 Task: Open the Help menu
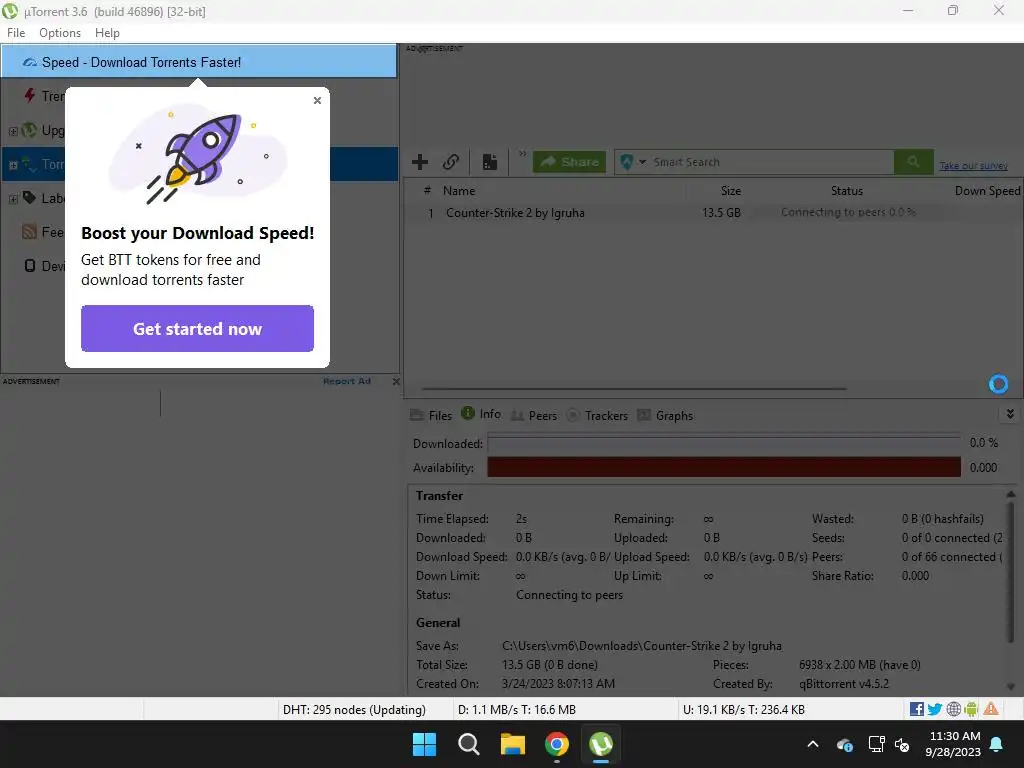click(107, 33)
